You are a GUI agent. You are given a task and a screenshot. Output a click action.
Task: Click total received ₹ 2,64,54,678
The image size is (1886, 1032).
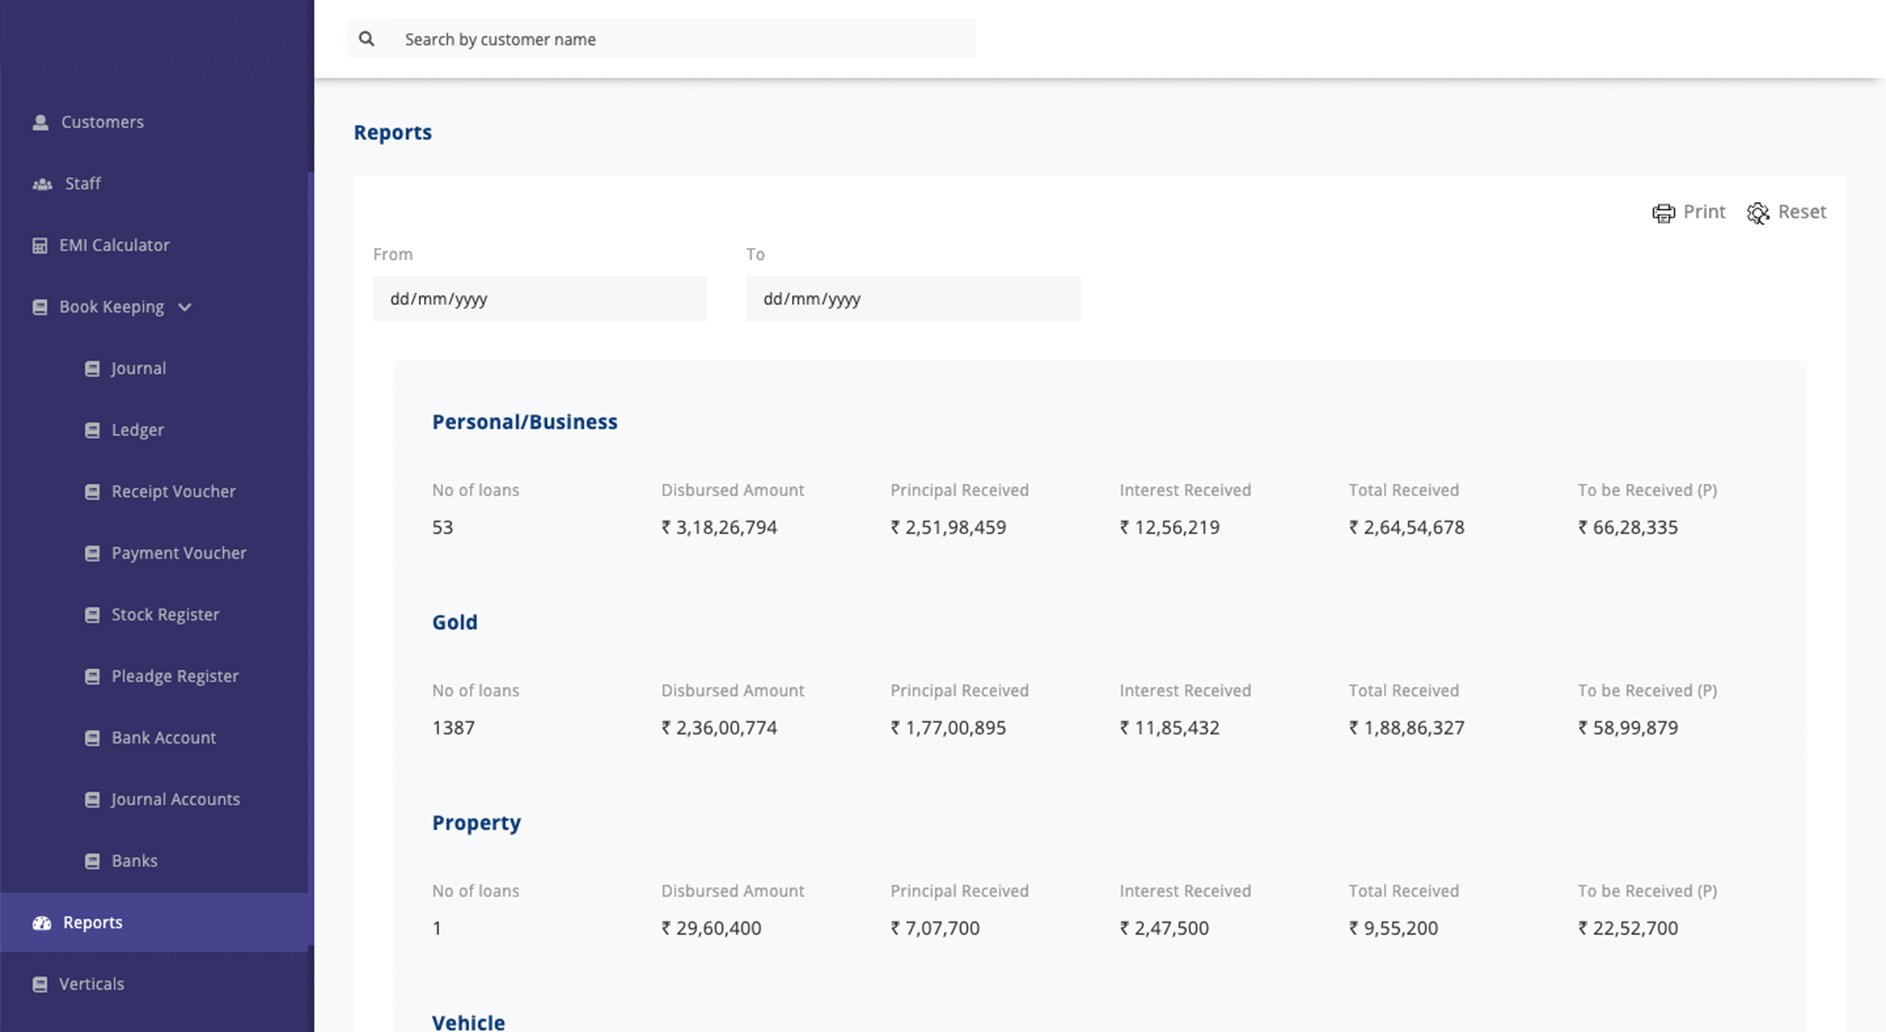pos(1406,528)
